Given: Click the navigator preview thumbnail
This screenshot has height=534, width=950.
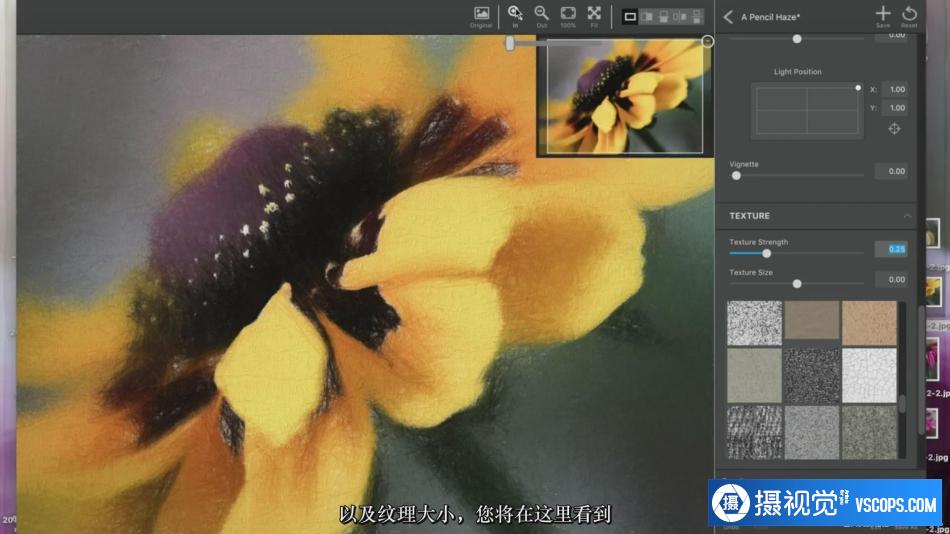Looking at the screenshot, I should tap(625, 96).
